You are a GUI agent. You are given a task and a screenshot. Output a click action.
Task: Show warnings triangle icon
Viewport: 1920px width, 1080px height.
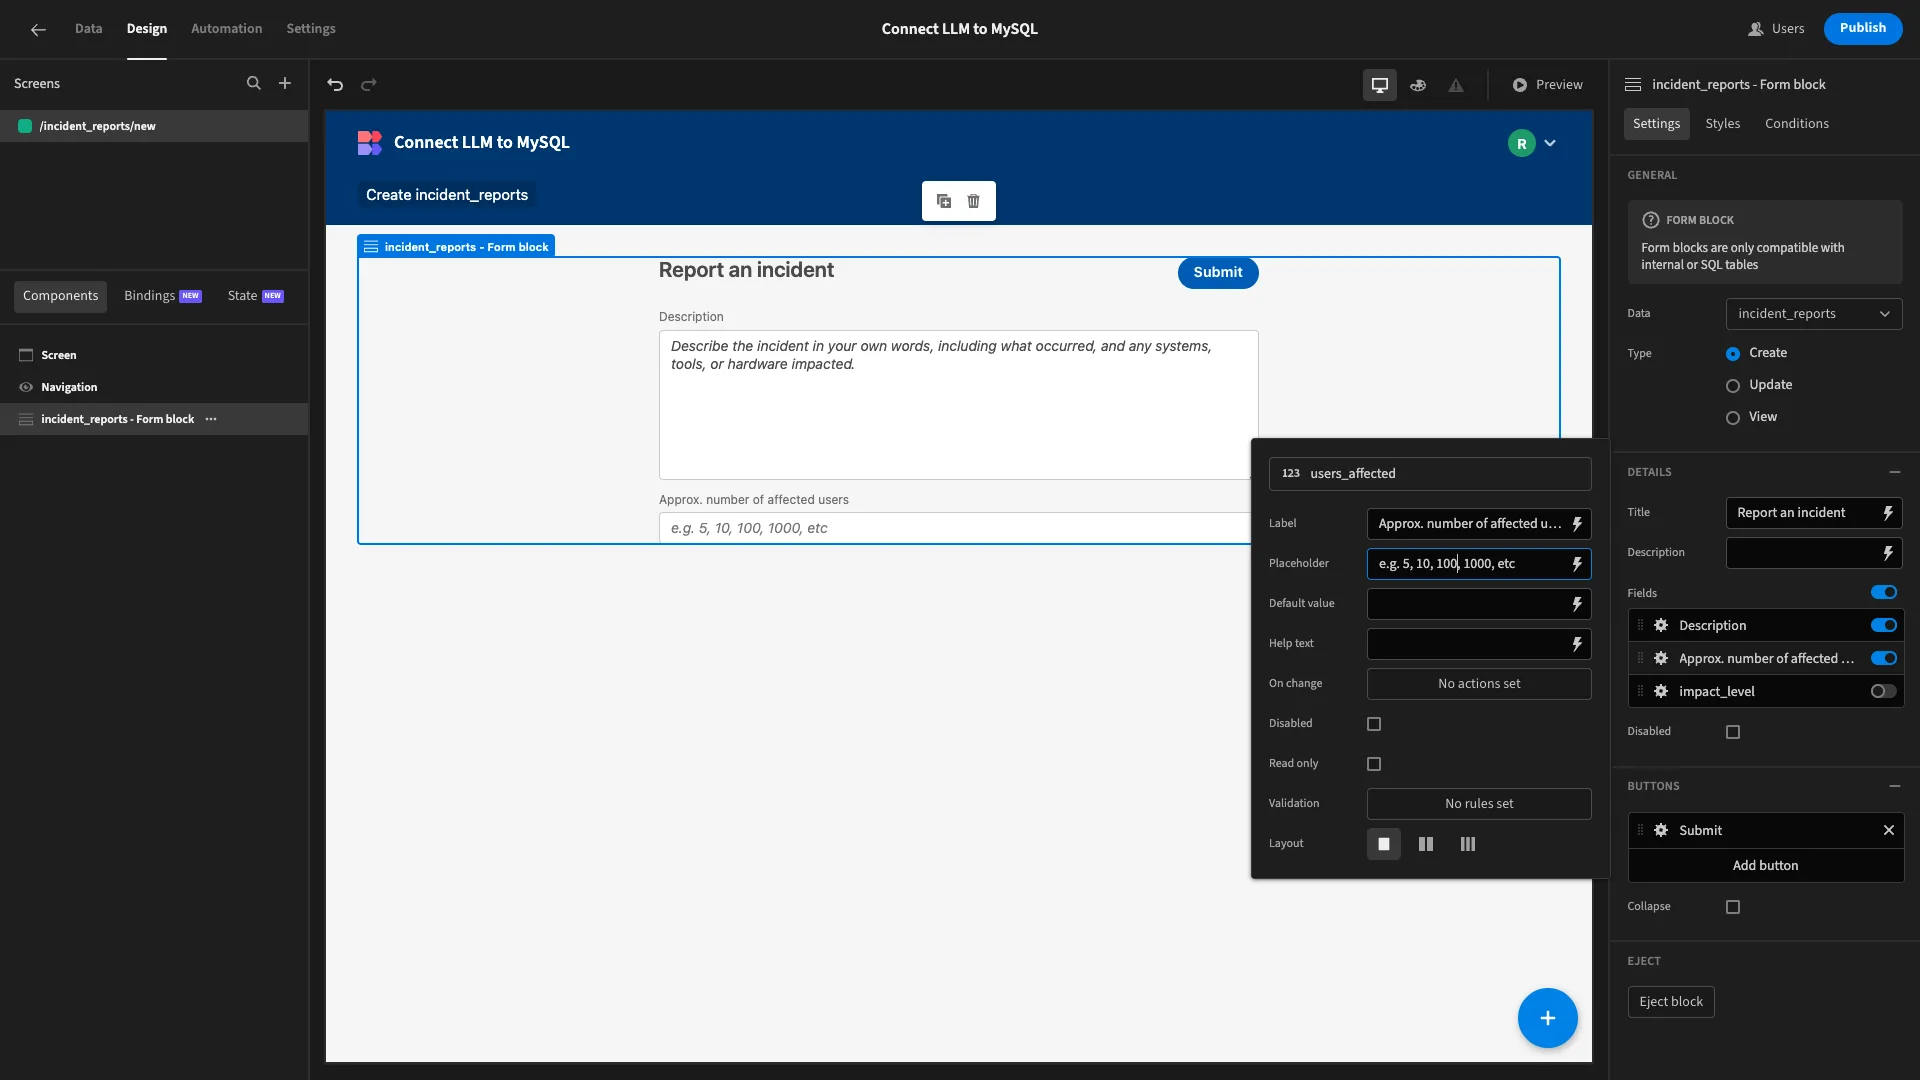[x=1456, y=85]
